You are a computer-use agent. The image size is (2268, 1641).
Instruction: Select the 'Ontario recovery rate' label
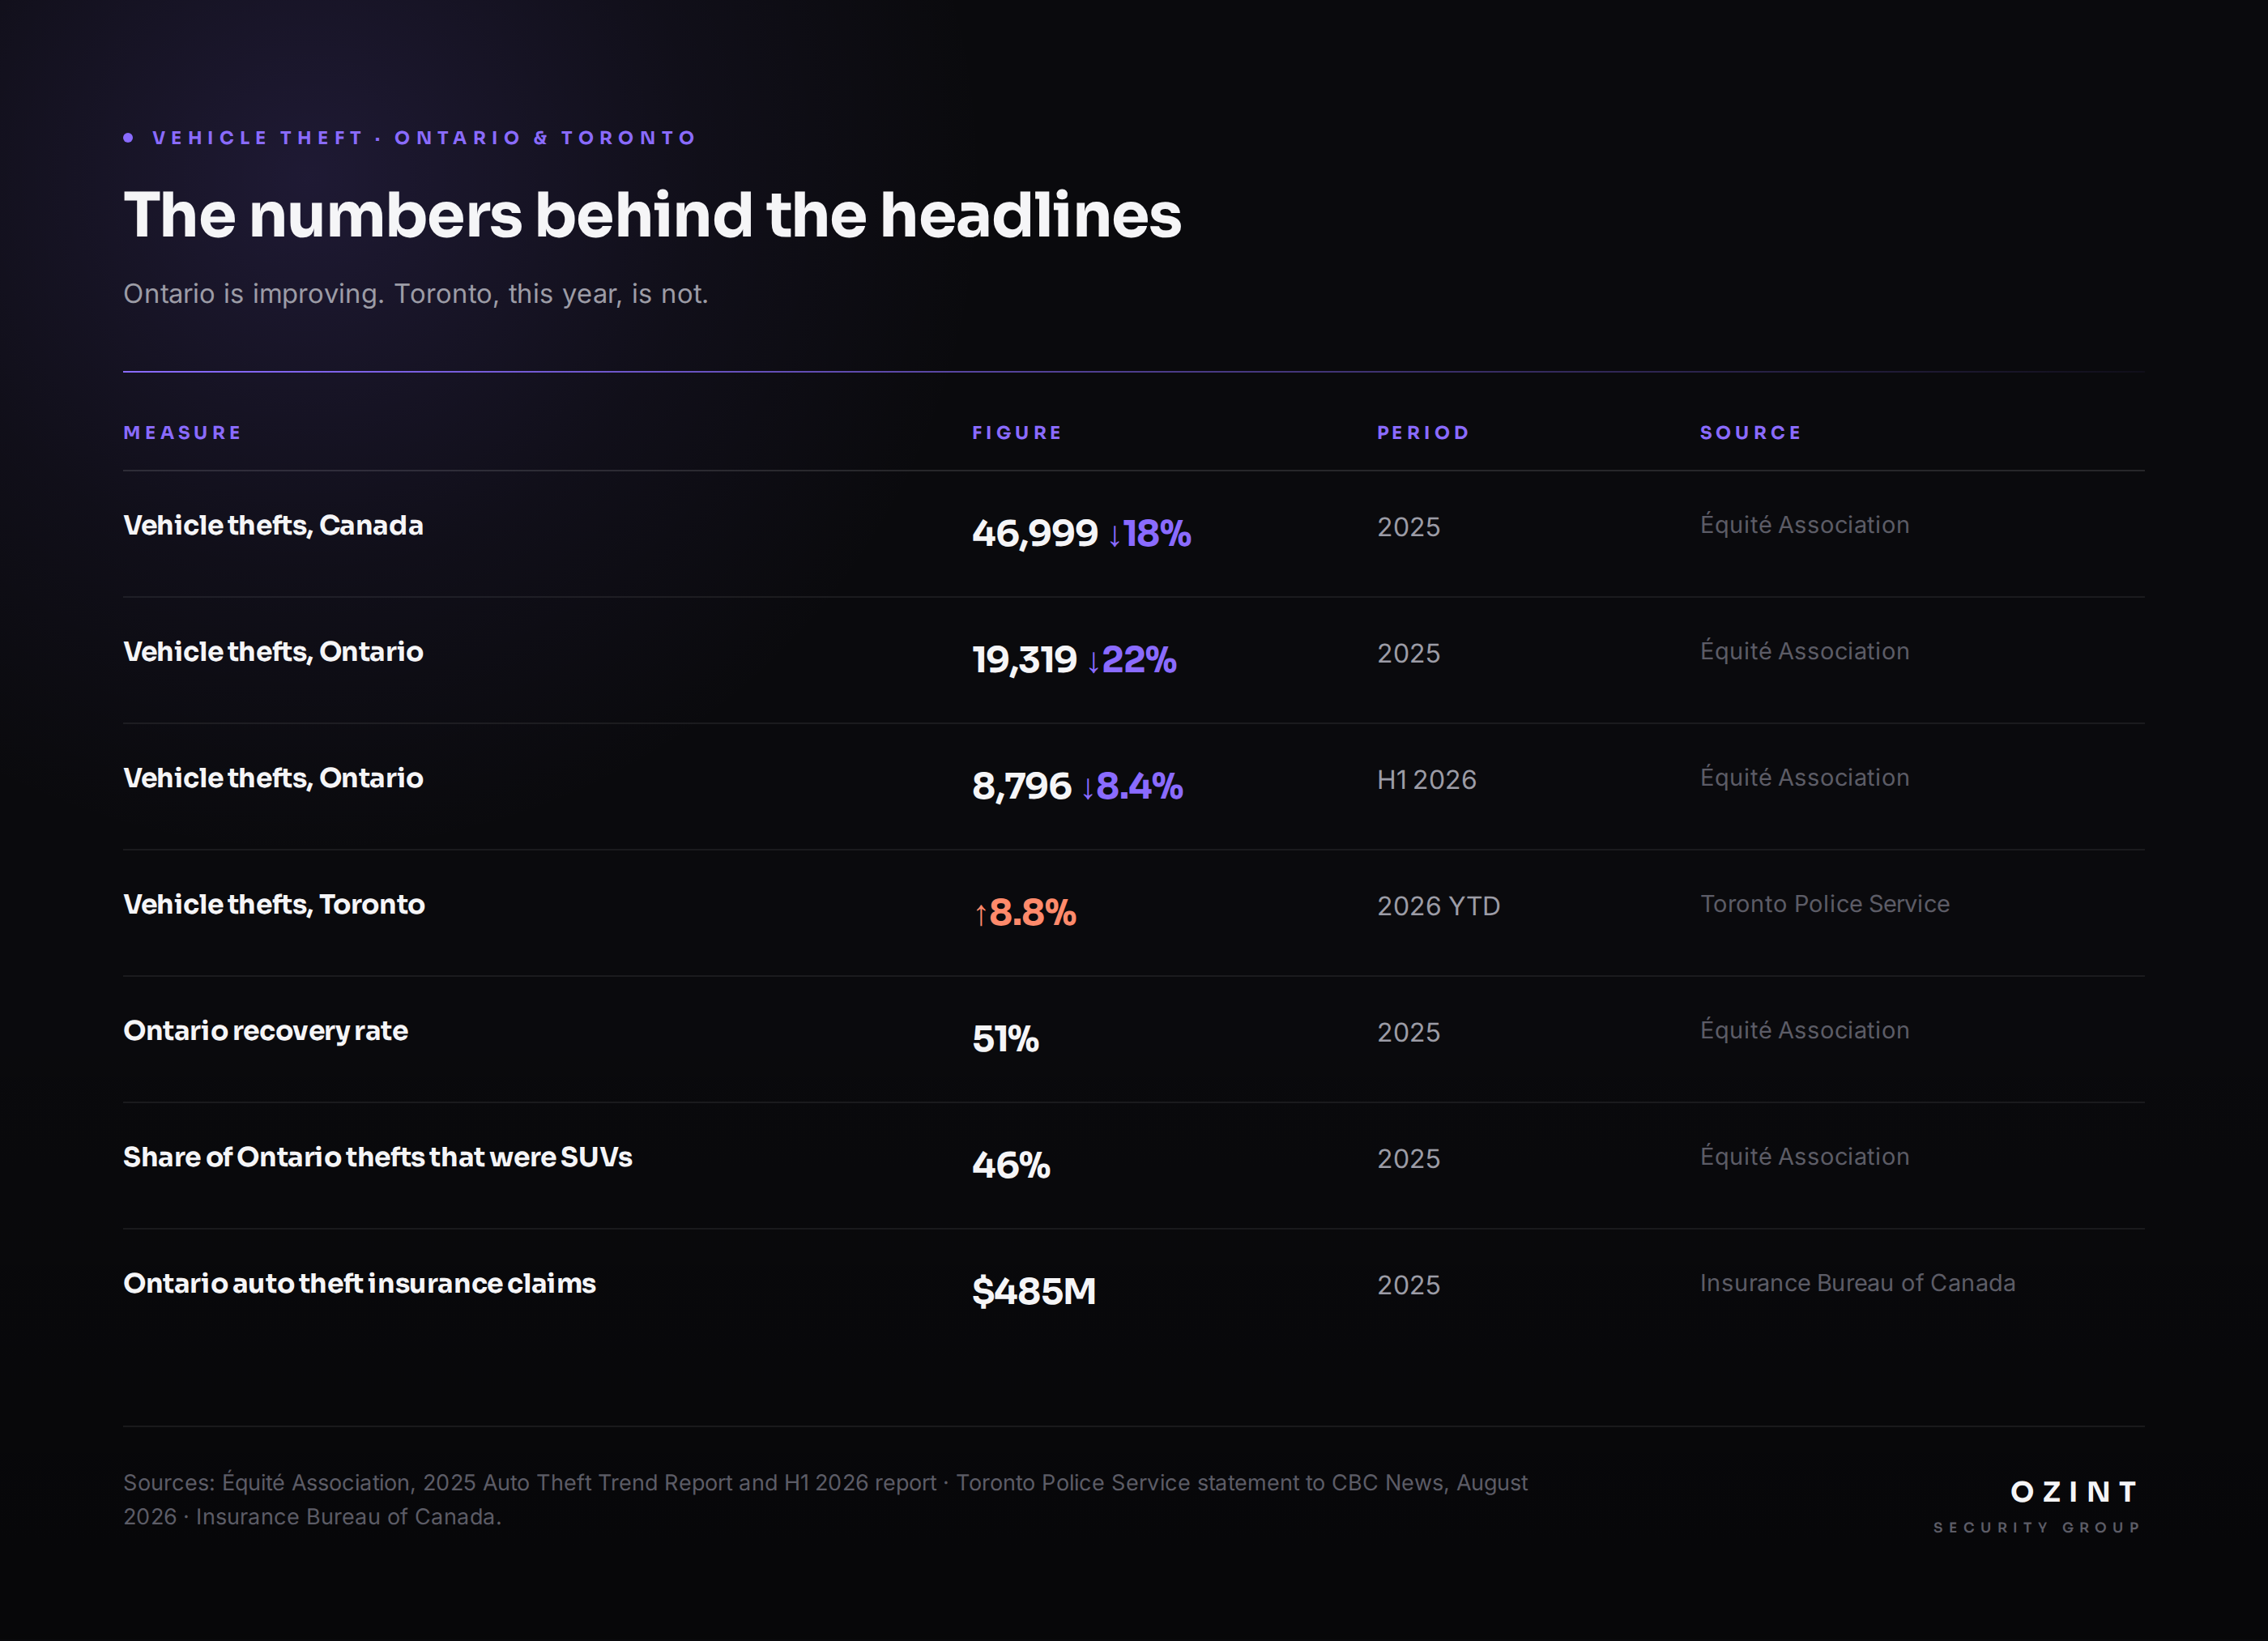tap(265, 1031)
